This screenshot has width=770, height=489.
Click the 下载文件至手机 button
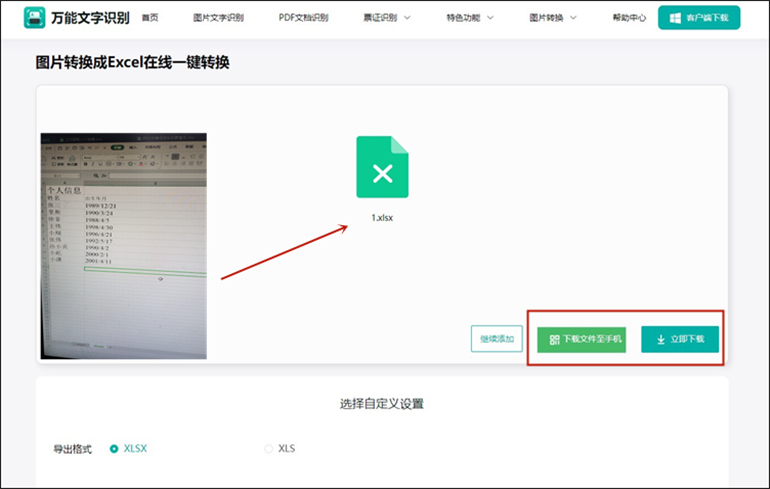581,339
